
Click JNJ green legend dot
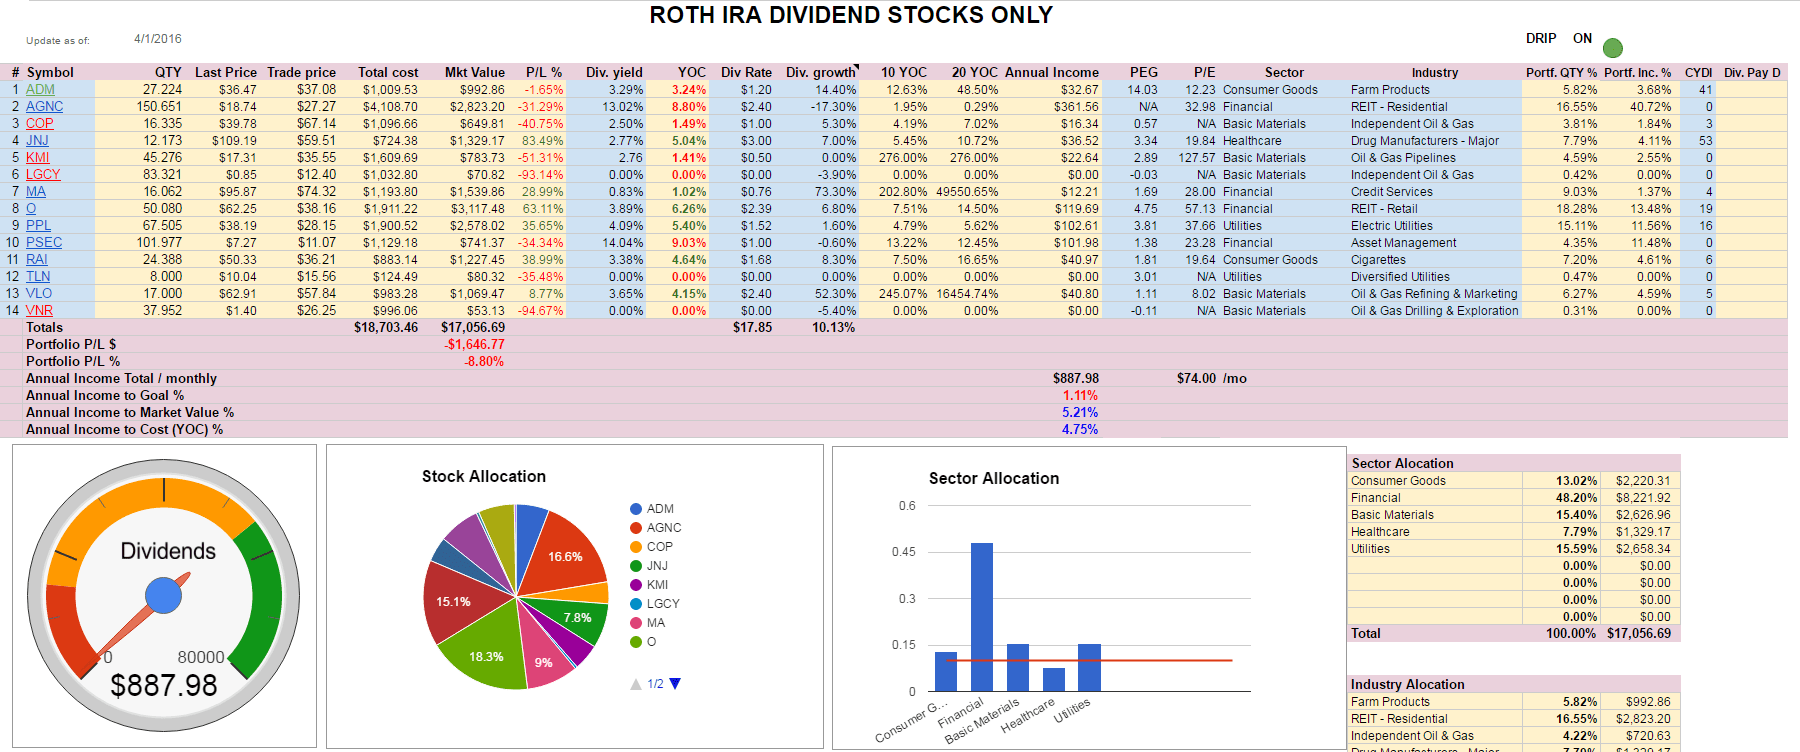pyautogui.click(x=636, y=566)
